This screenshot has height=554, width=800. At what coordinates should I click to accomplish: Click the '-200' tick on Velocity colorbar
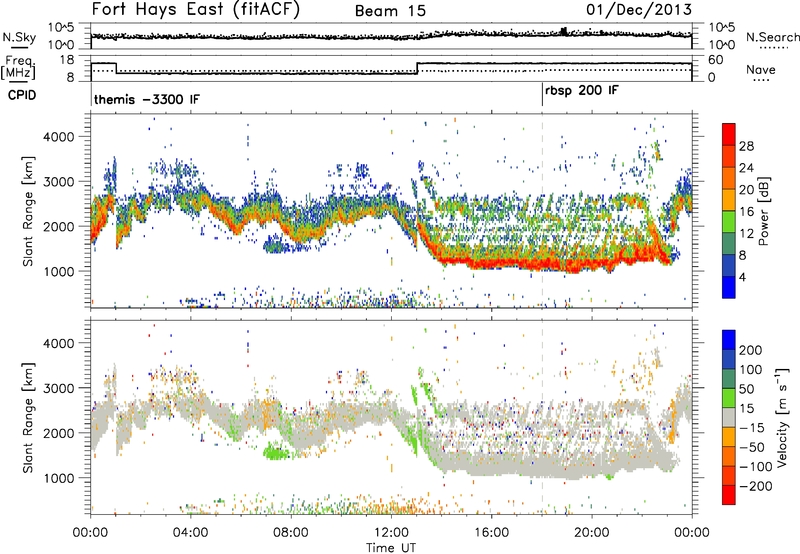point(755,486)
